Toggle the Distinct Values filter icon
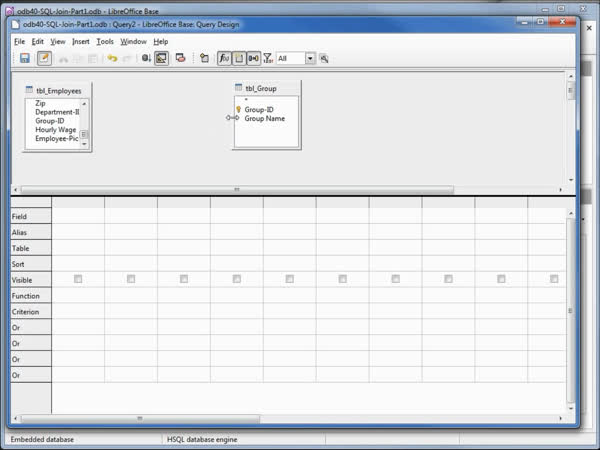The image size is (600, 450). pyautogui.click(x=268, y=59)
